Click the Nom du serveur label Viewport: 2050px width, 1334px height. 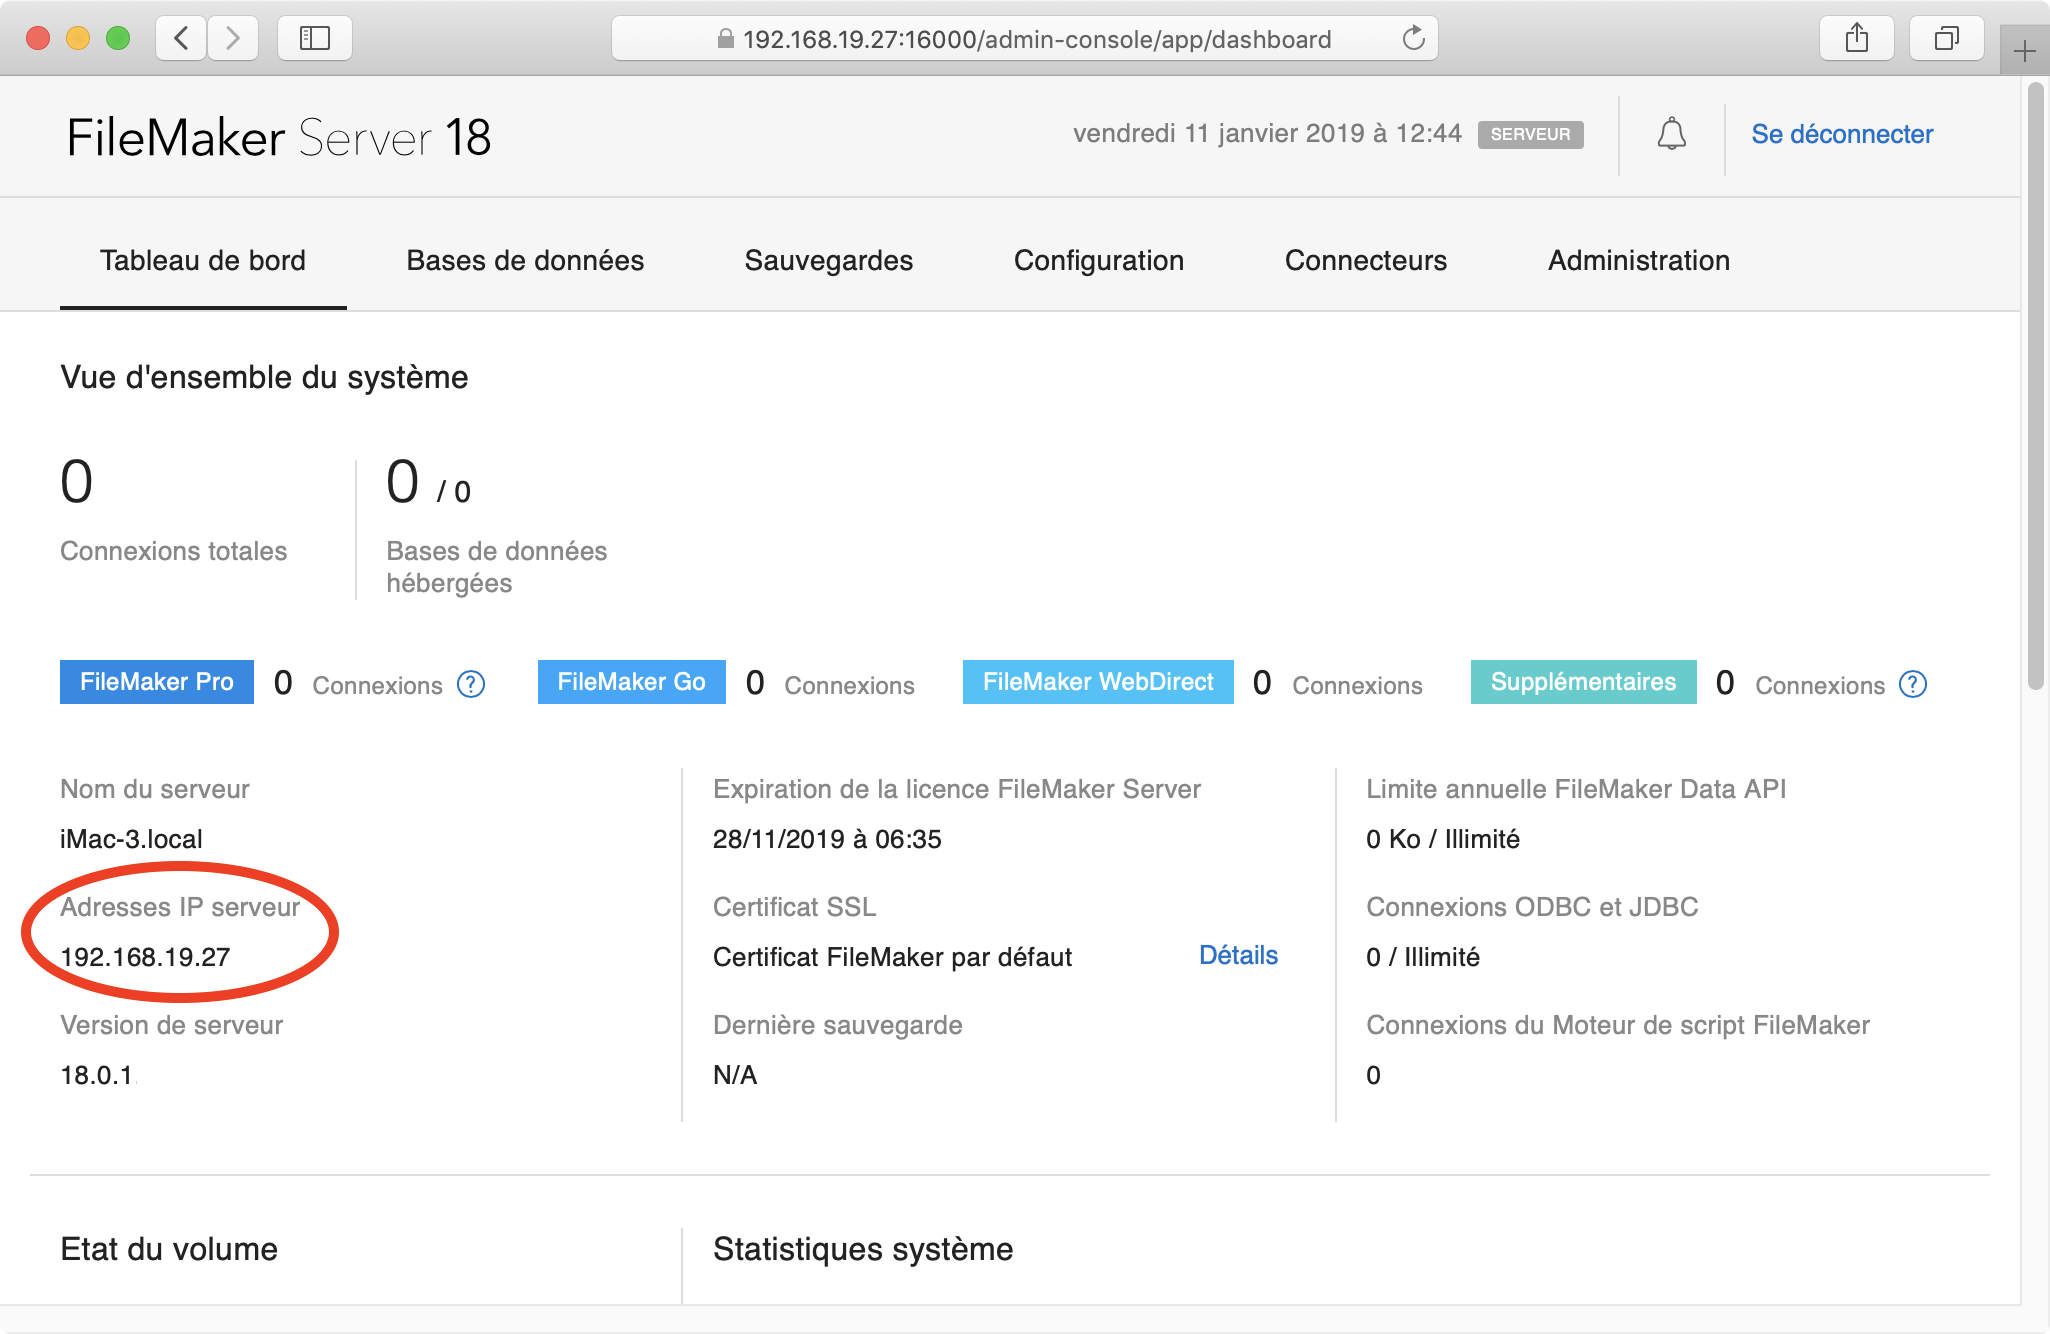(x=155, y=789)
